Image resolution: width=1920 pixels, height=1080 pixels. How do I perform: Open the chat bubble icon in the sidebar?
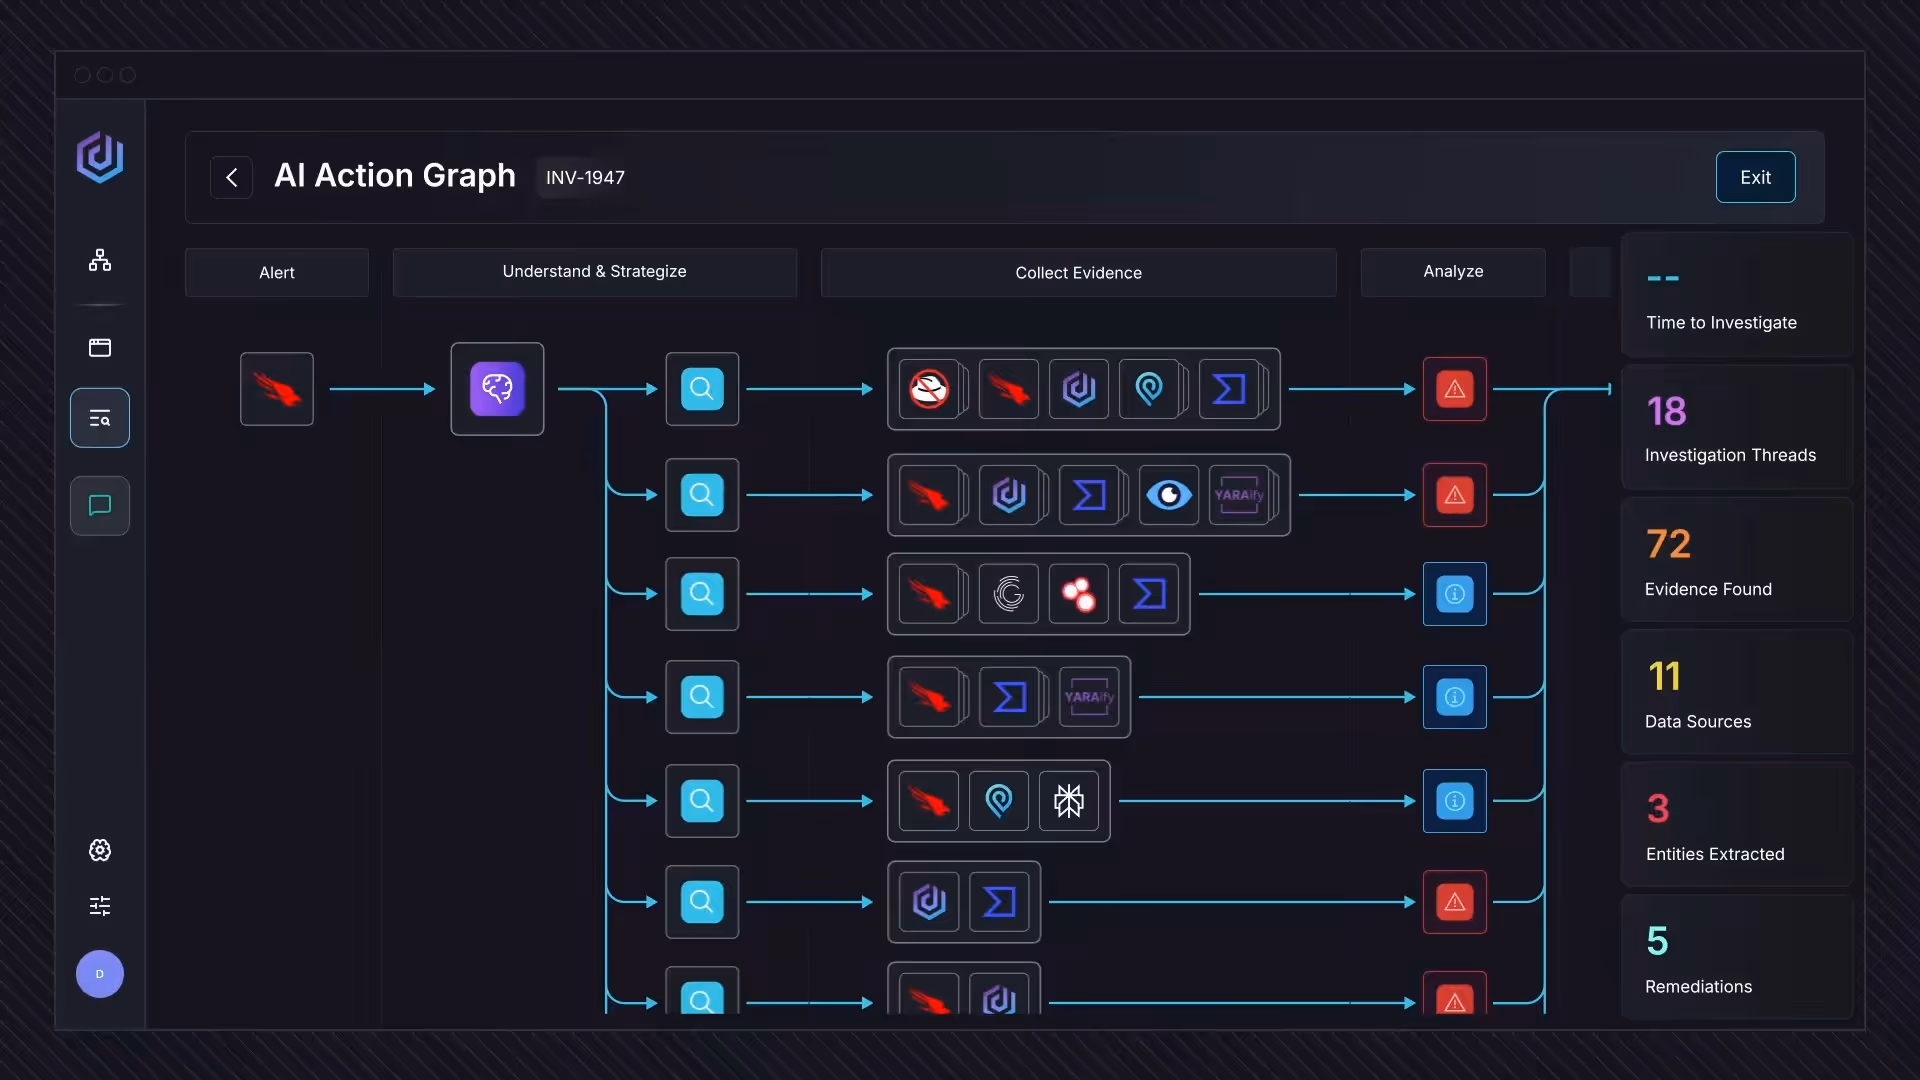100,506
